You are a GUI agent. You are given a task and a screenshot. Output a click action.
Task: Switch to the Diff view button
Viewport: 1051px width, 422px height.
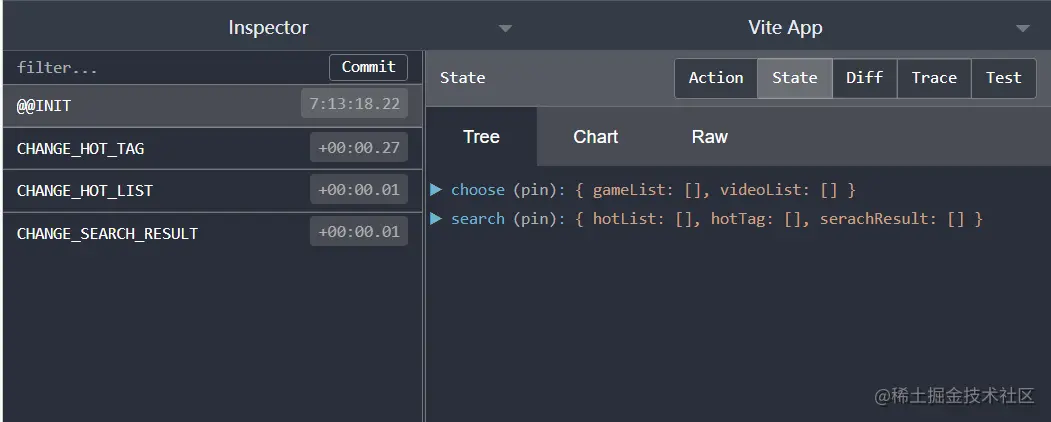click(x=864, y=78)
